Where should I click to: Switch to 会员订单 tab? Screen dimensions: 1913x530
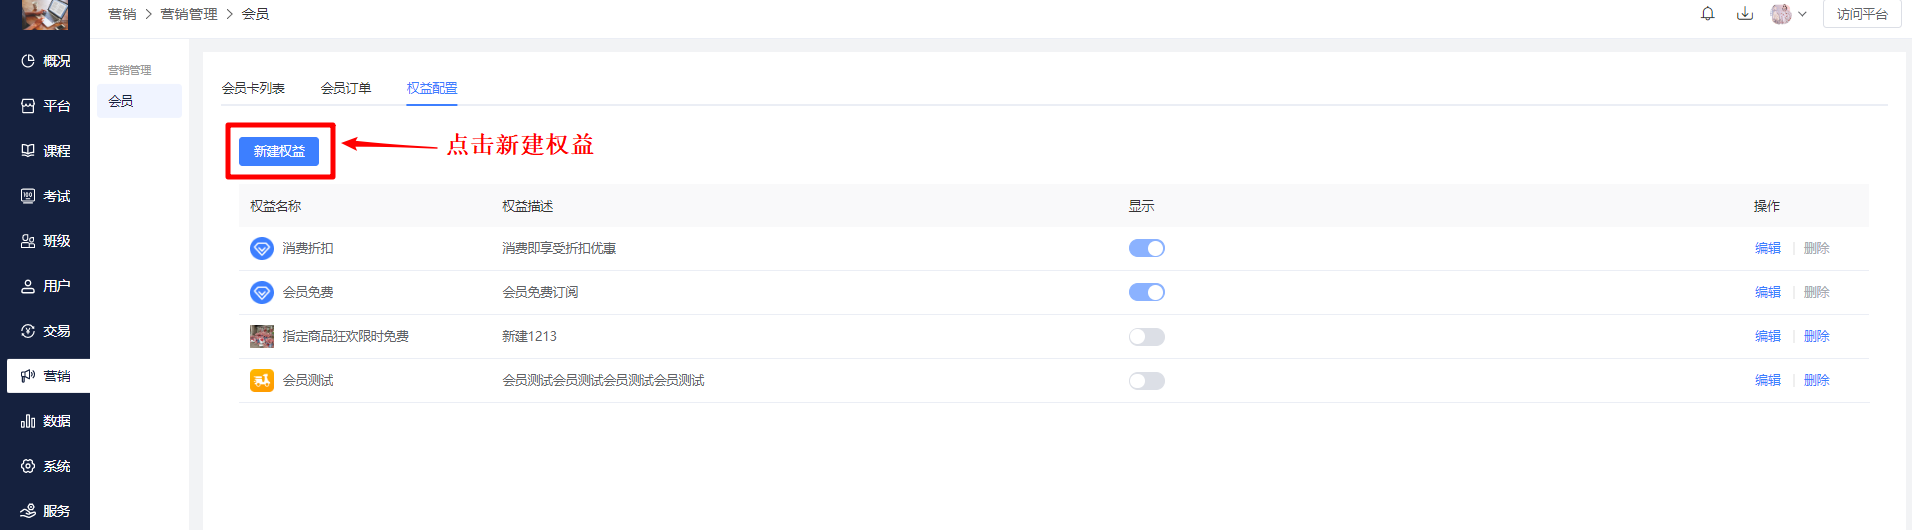tap(346, 88)
